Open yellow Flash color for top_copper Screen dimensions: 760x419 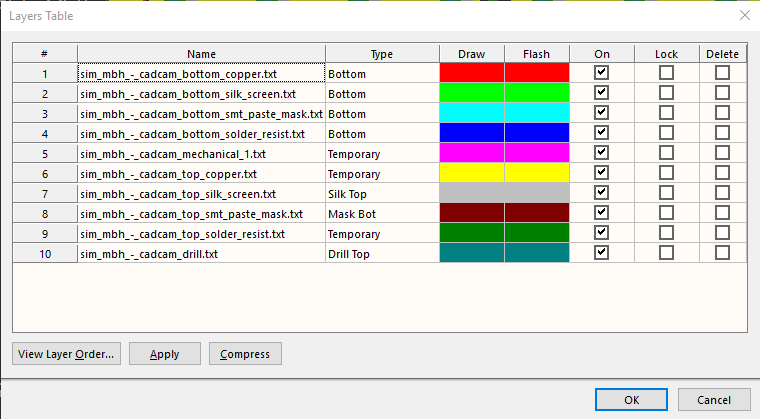(x=536, y=173)
